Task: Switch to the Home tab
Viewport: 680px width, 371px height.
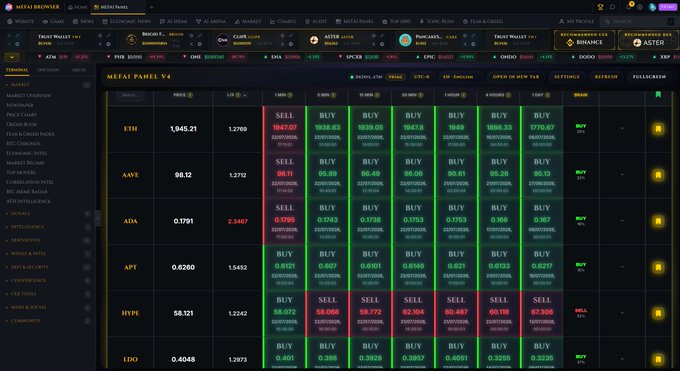Action: pos(78,7)
